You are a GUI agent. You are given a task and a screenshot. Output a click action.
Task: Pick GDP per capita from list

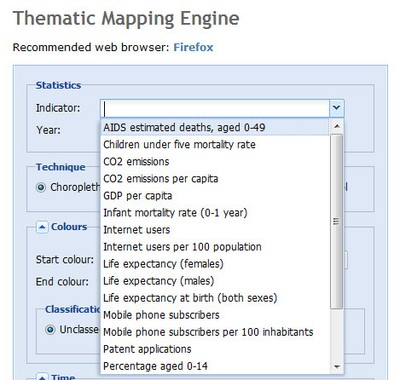[215, 195]
